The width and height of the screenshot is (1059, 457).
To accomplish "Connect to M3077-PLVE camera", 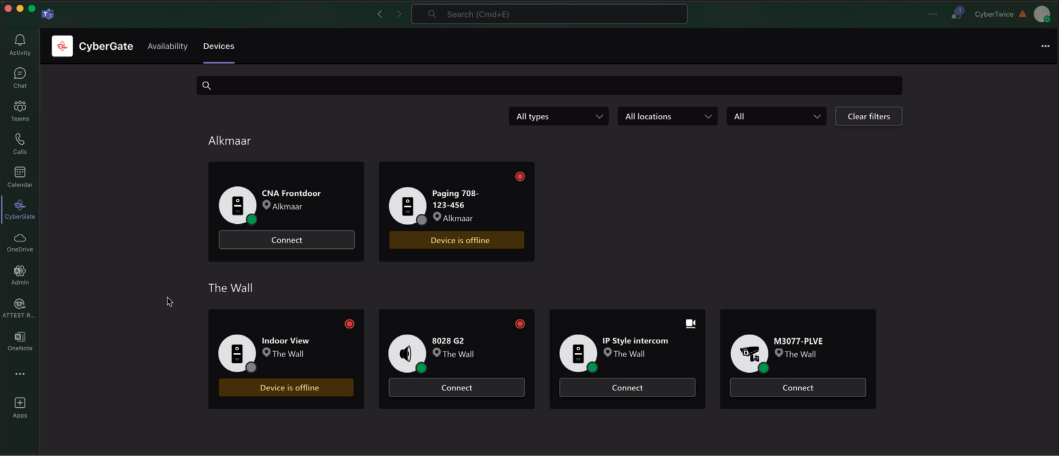I will point(798,387).
